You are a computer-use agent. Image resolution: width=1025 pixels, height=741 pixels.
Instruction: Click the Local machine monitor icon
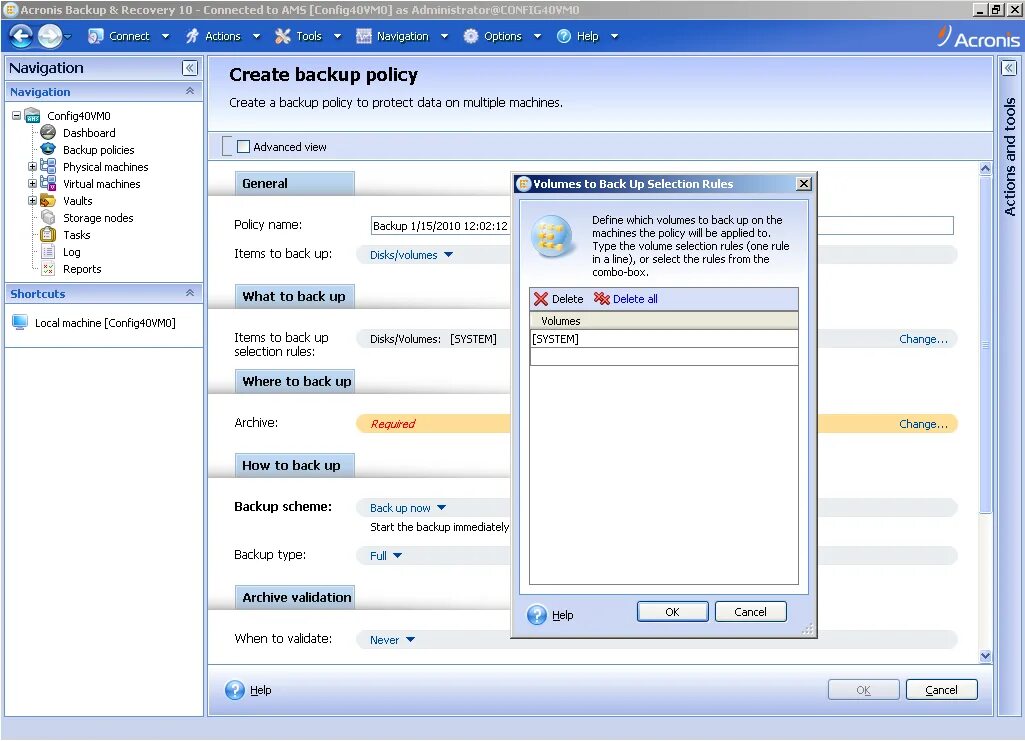tap(20, 323)
